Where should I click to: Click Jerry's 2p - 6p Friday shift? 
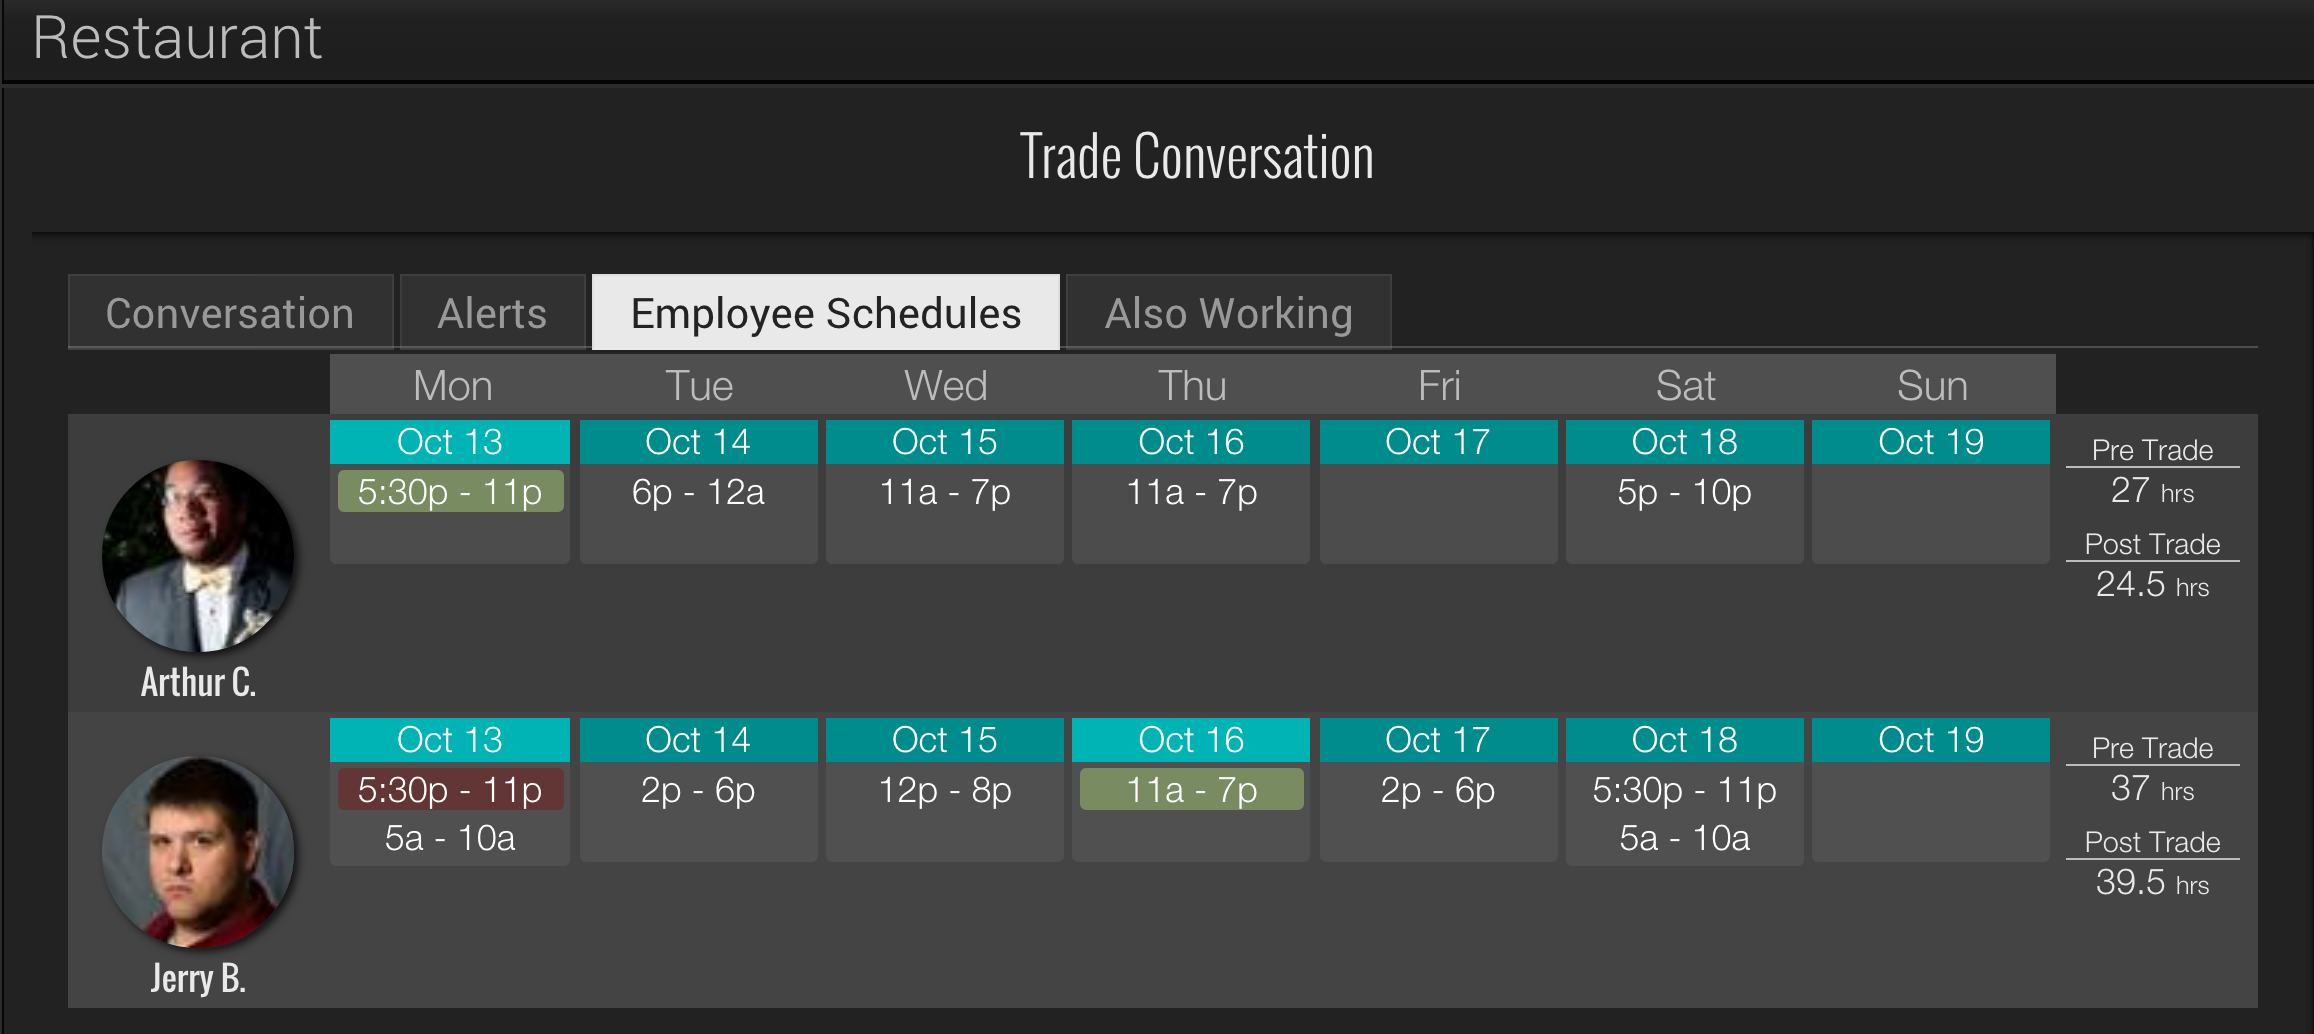(1438, 790)
